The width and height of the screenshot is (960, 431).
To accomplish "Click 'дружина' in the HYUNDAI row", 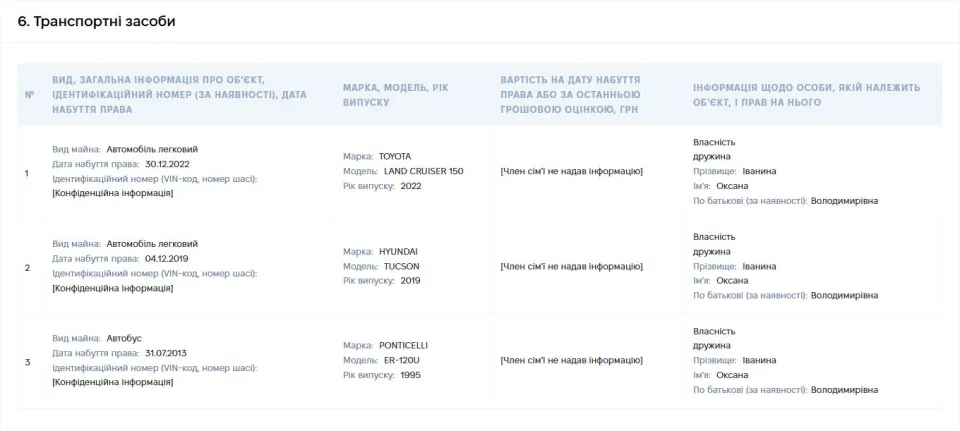I will (711, 252).
